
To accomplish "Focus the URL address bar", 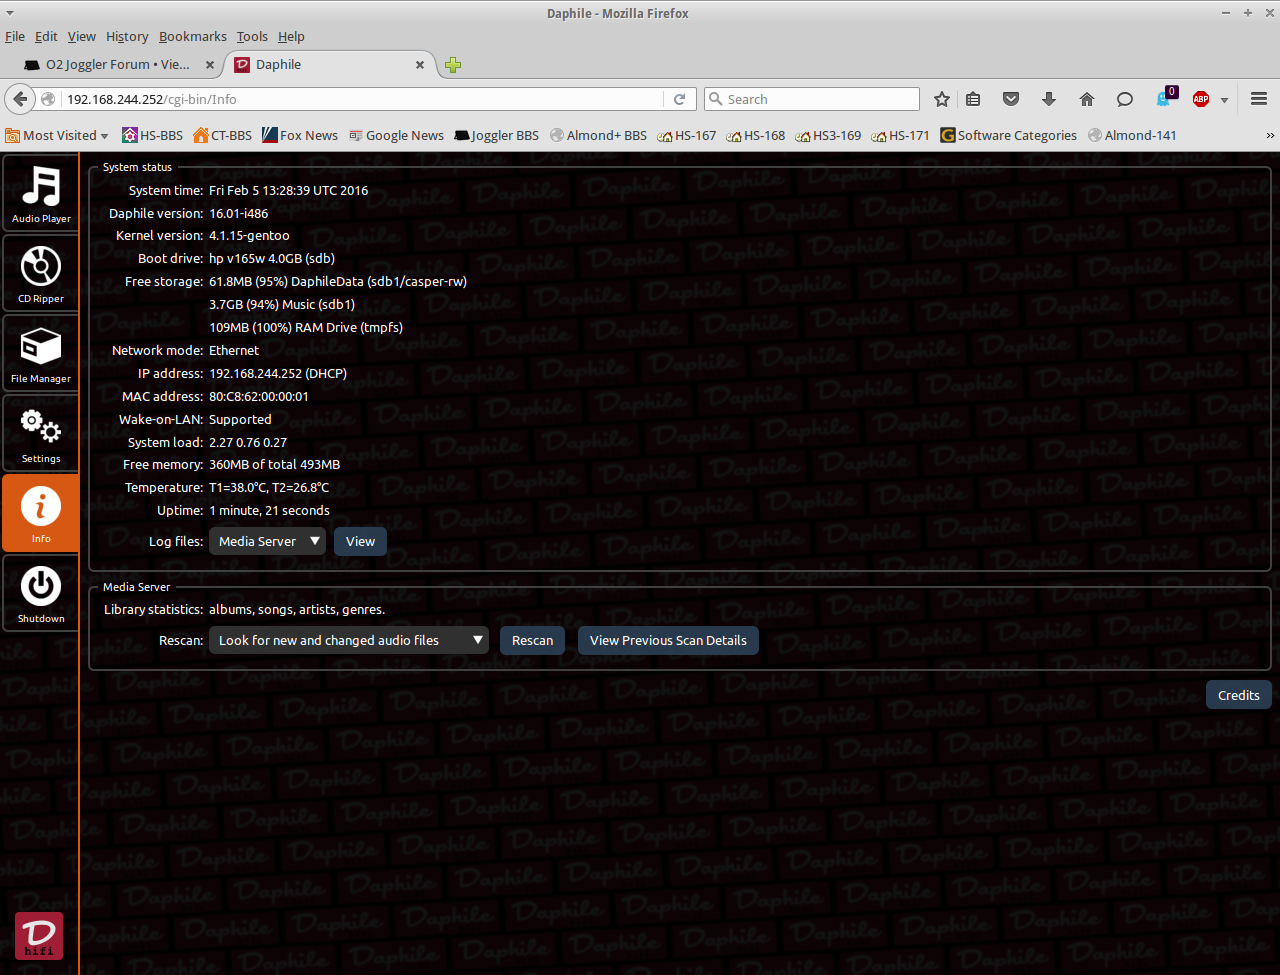I will 360,99.
